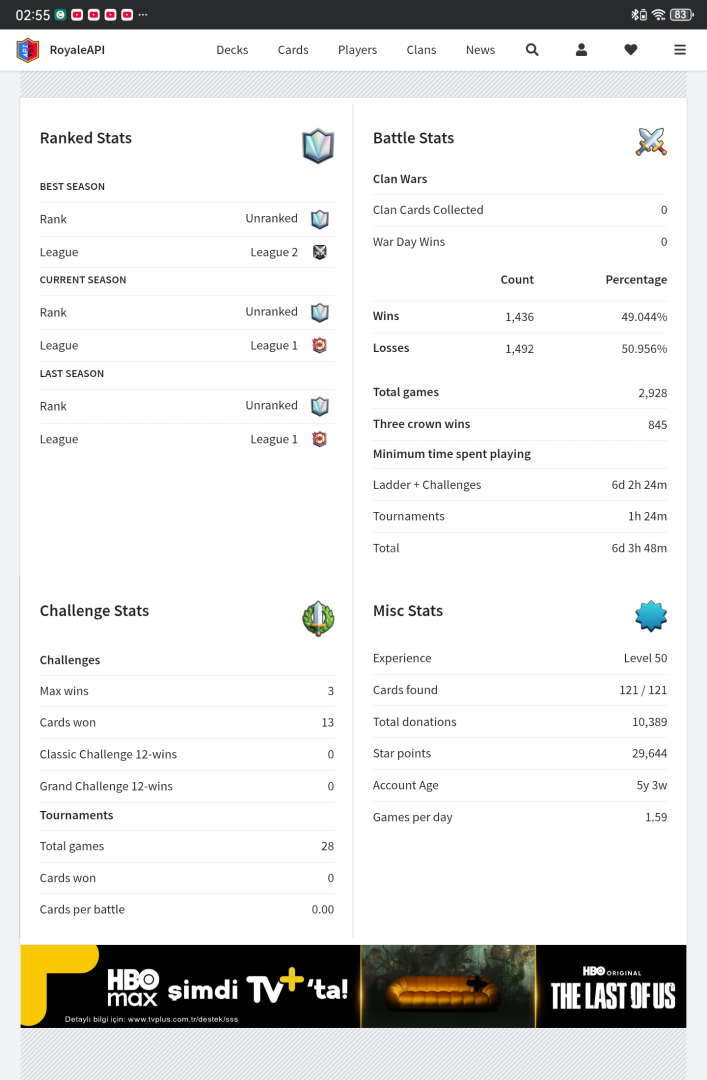Go to the Cards page
Screen dimensions: 707x1080
pyautogui.click(x=293, y=50)
